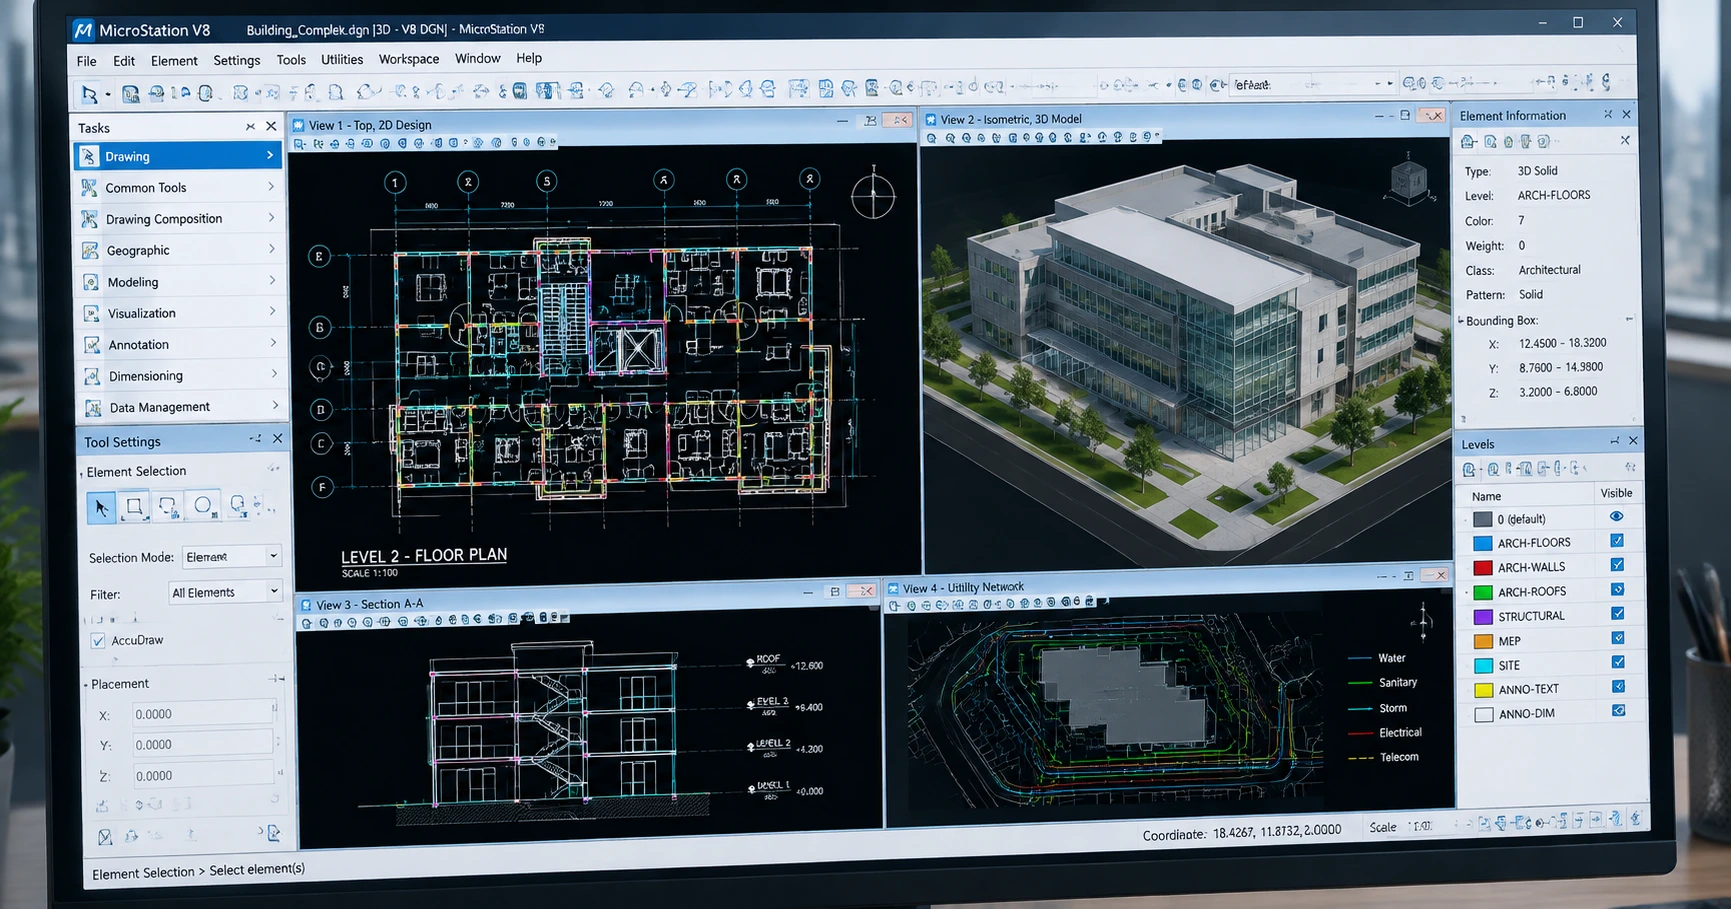Click the MicroStation app logo in title bar
This screenshot has width=1731, height=909.
click(83, 30)
